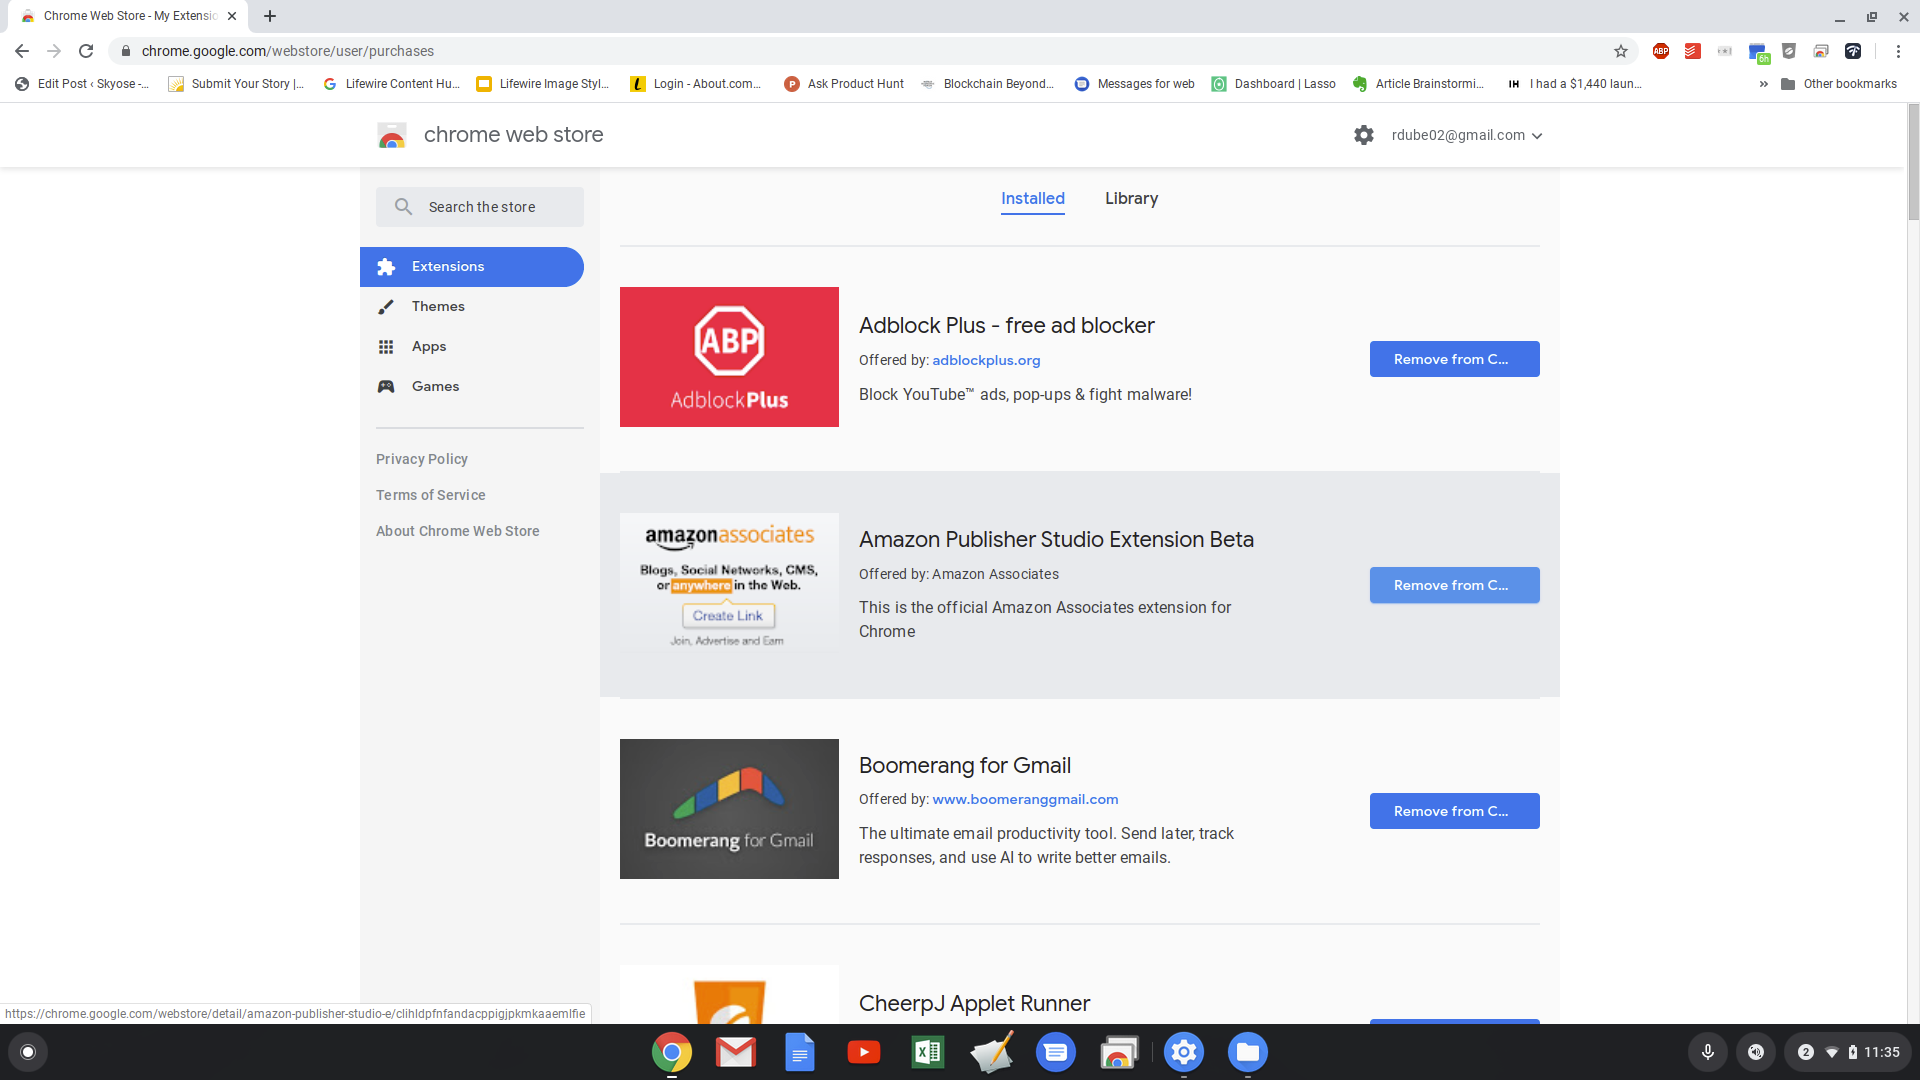Open the Privacy Policy link
This screenshot has height=1080, width=1920.
(x=422, y=459)
